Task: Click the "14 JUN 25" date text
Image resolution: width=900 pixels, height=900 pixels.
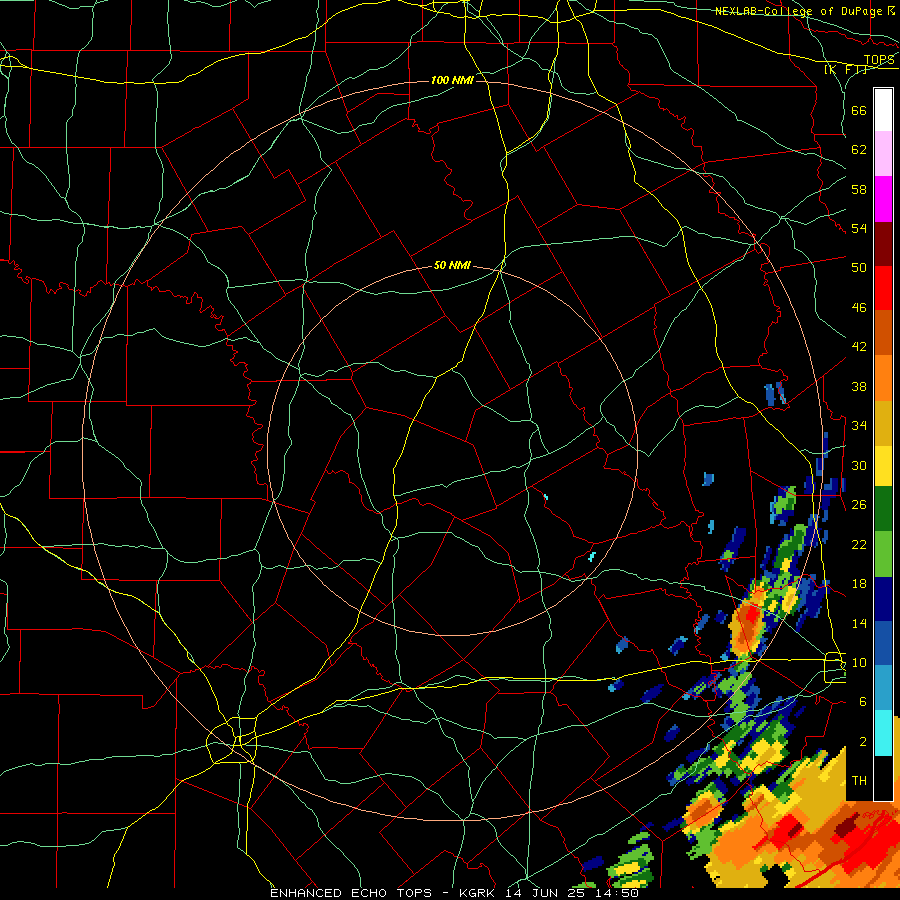Action: click(x=547, y=893)
